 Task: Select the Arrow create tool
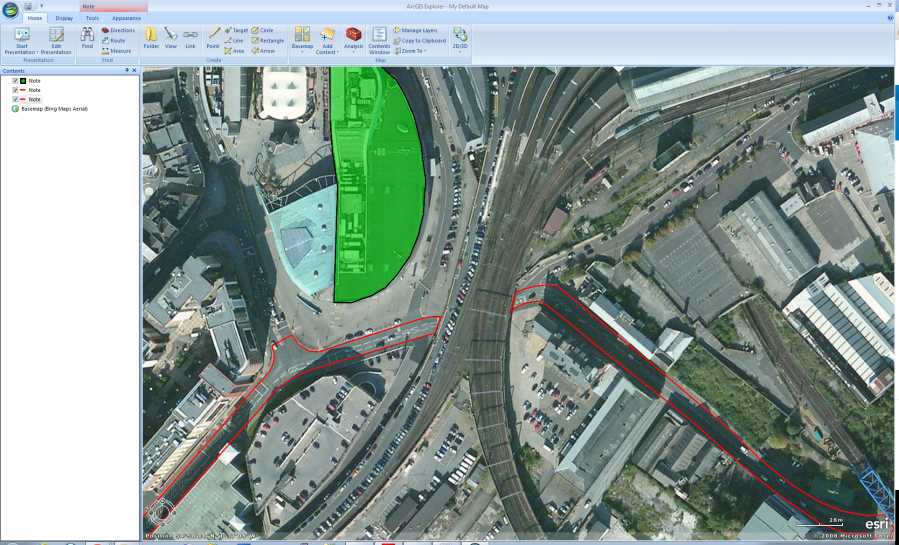coord(264,51)
